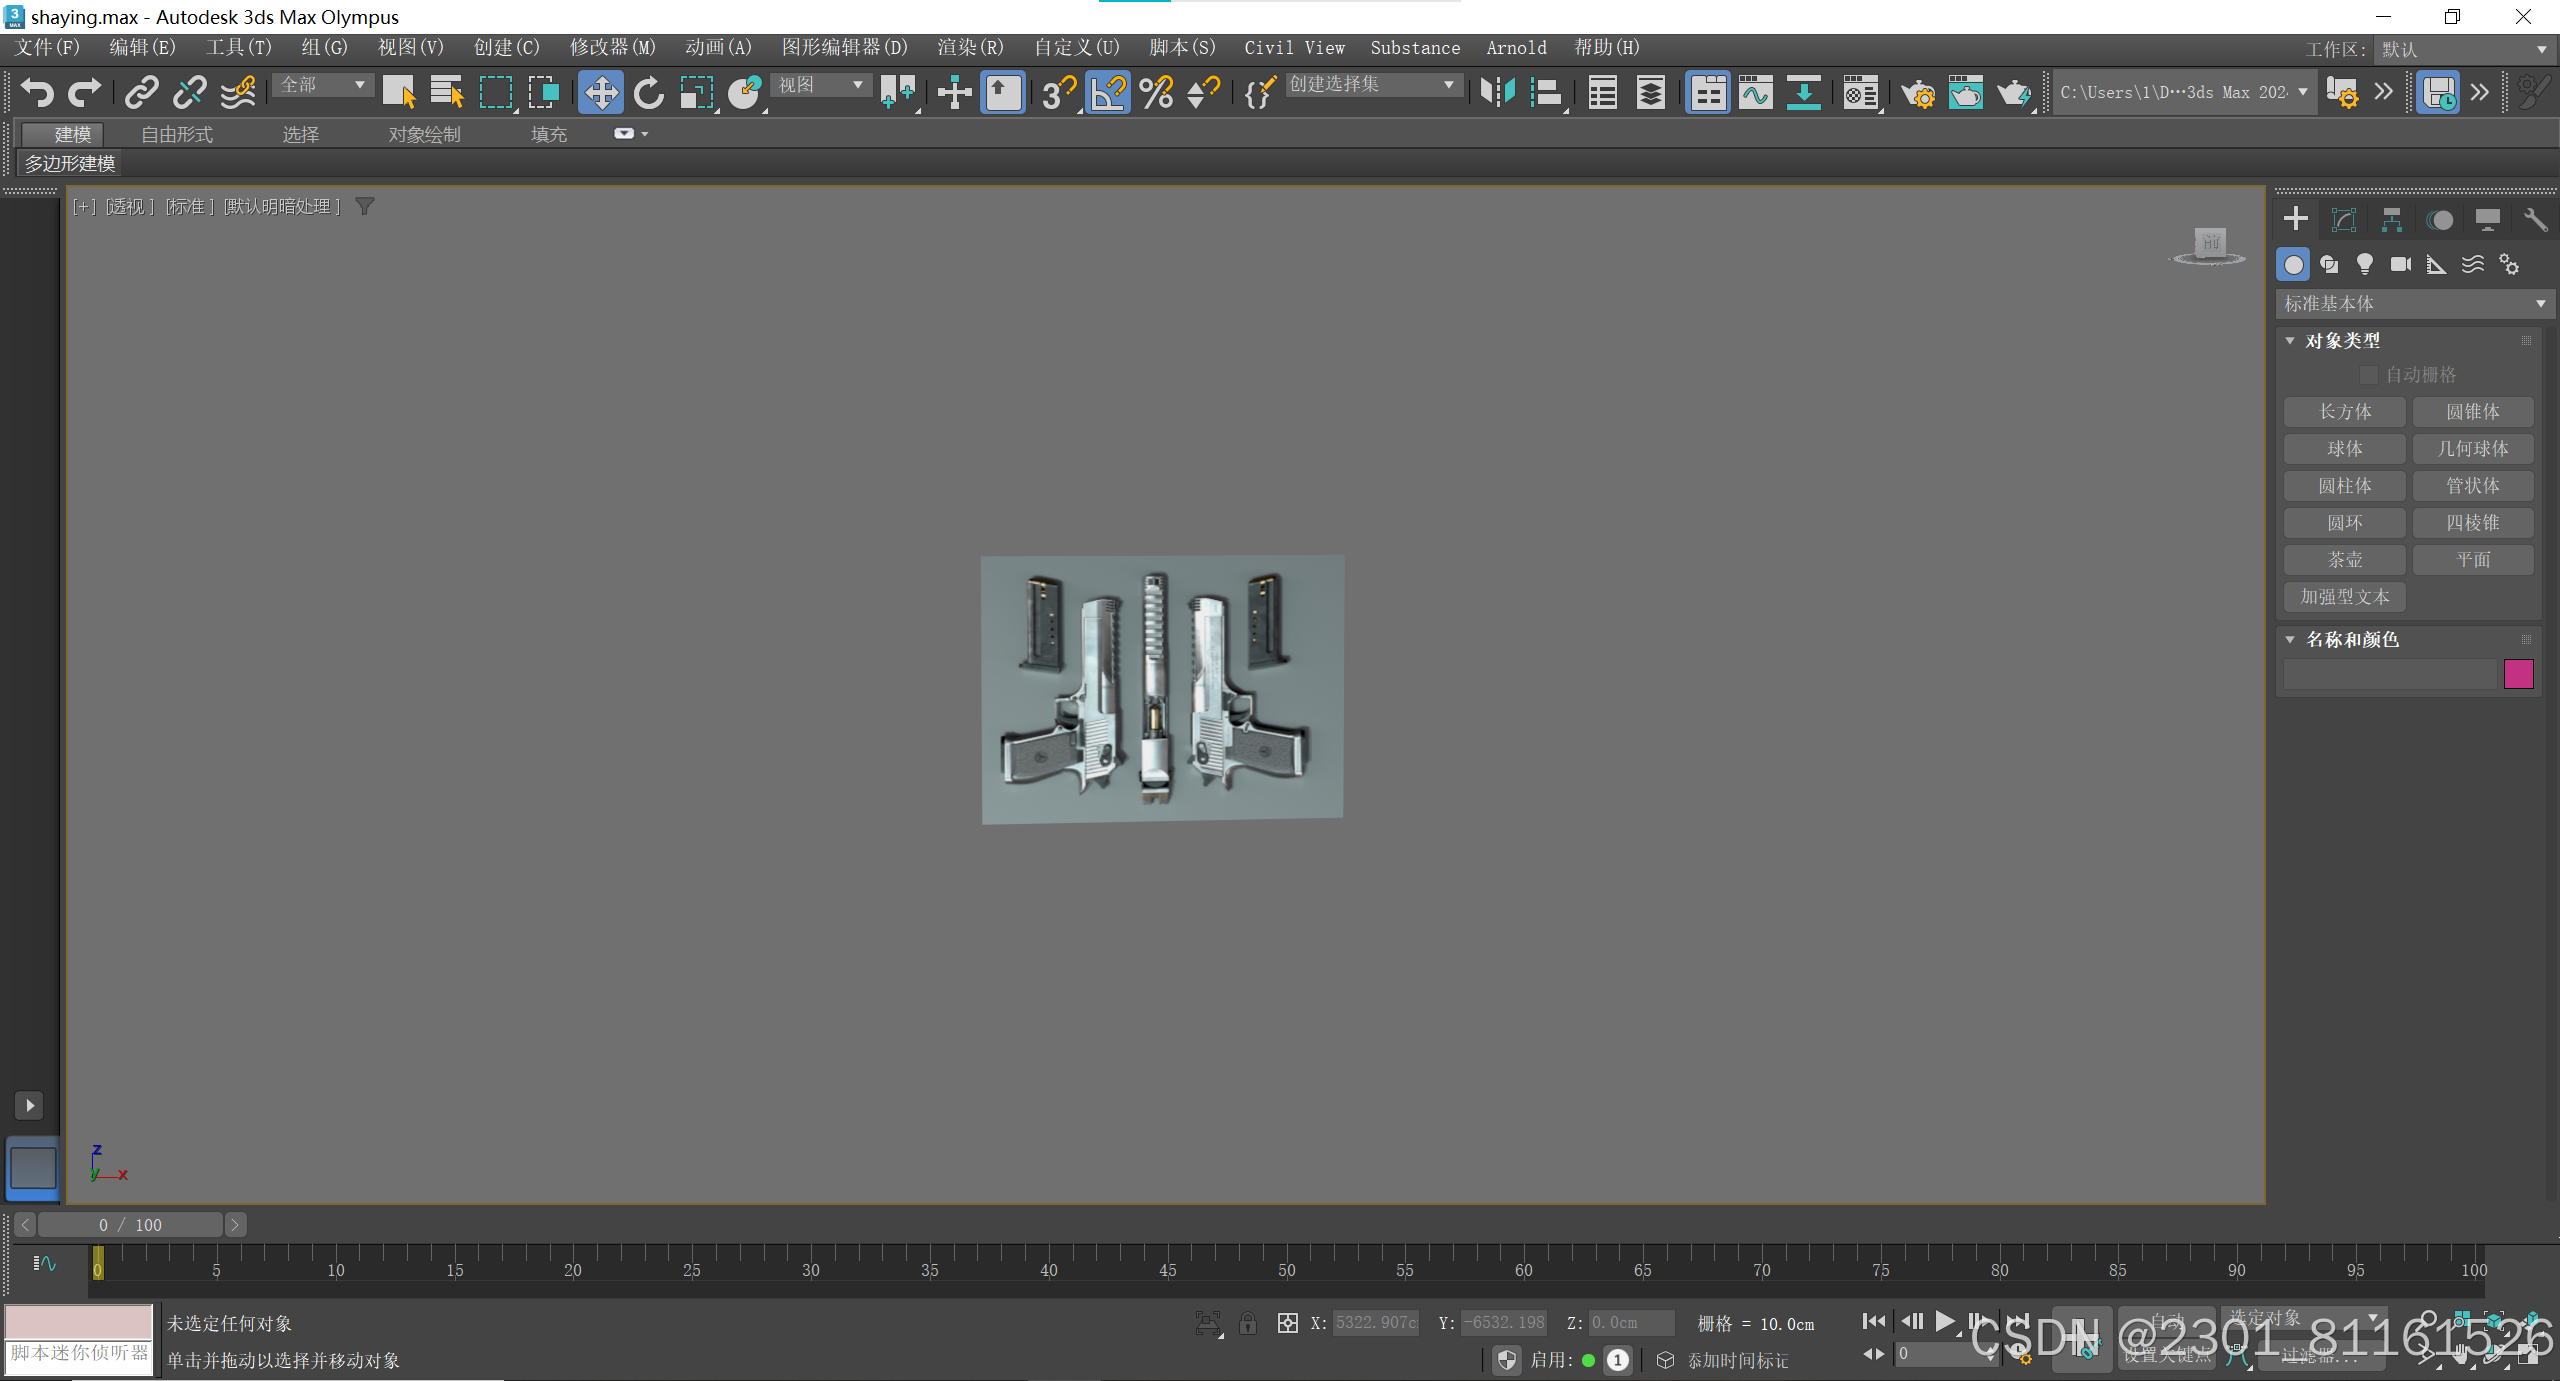Image resolution: width=2560 pixels, height=1381 pixels.
Task: Open the 标准基本体 category dropdown
Action: coord(2414,303)
